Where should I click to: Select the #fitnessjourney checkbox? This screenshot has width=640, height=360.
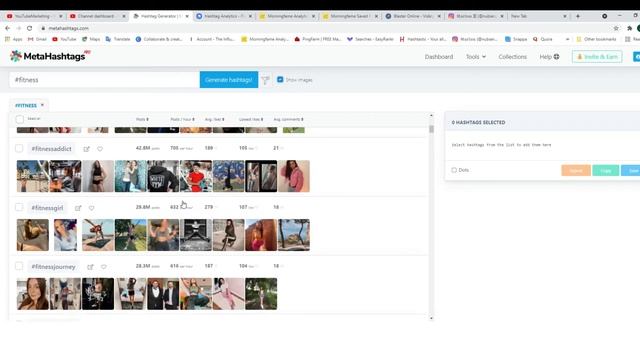click(x=19, y=267)
